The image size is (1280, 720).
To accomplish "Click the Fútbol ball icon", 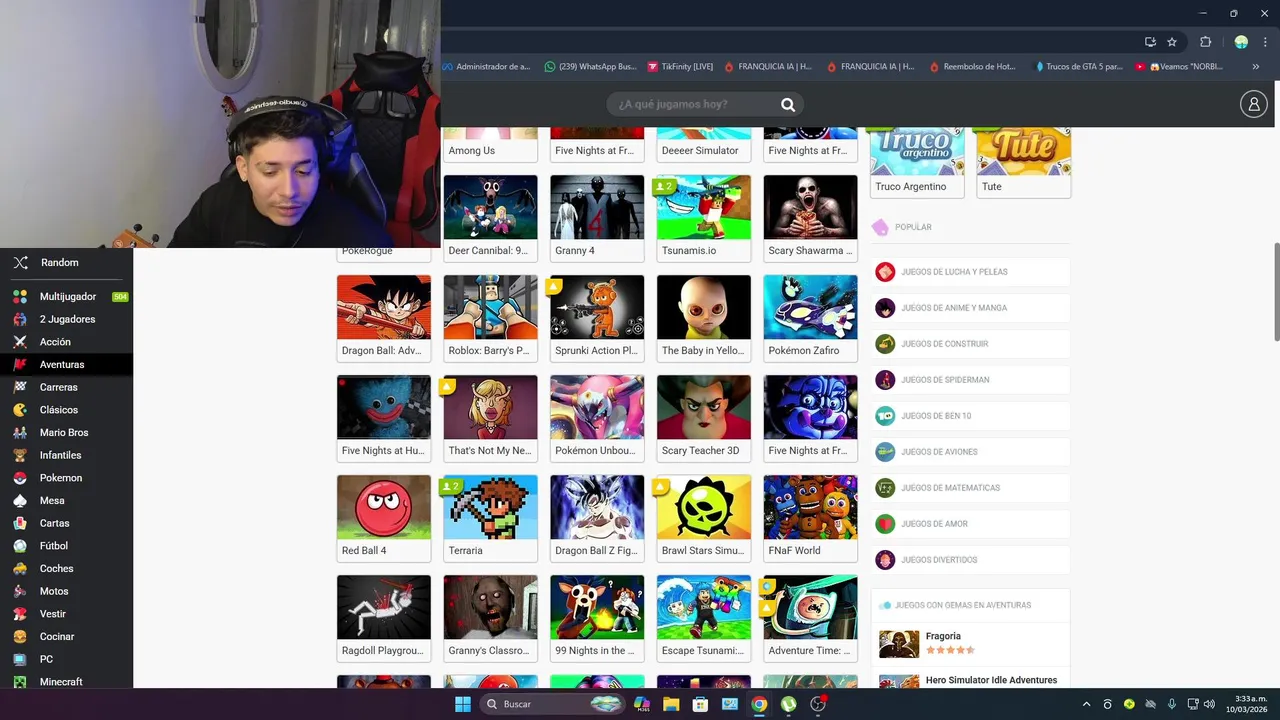I will (20, 546).
